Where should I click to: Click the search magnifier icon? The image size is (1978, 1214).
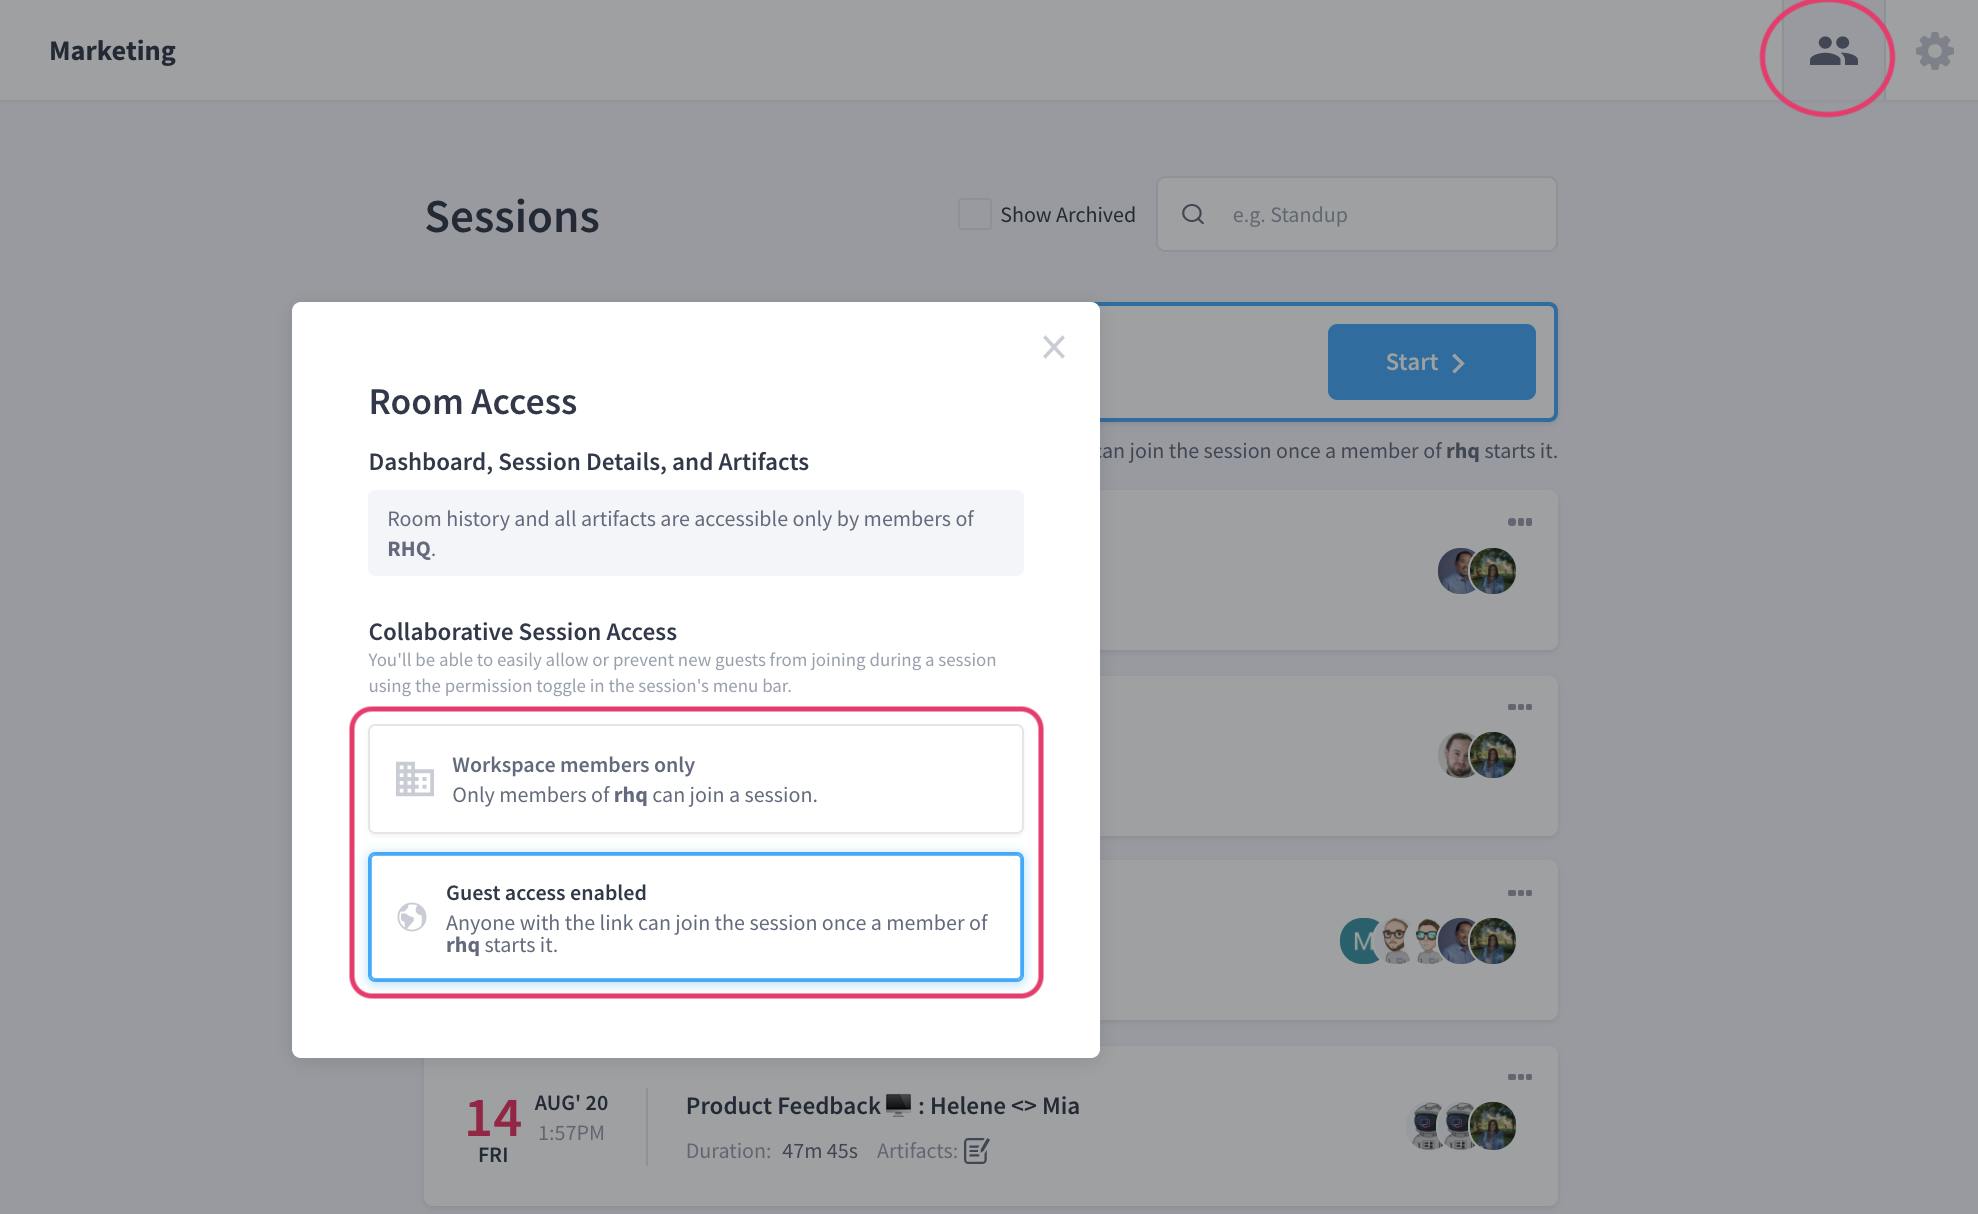(x=1193, y=214)
